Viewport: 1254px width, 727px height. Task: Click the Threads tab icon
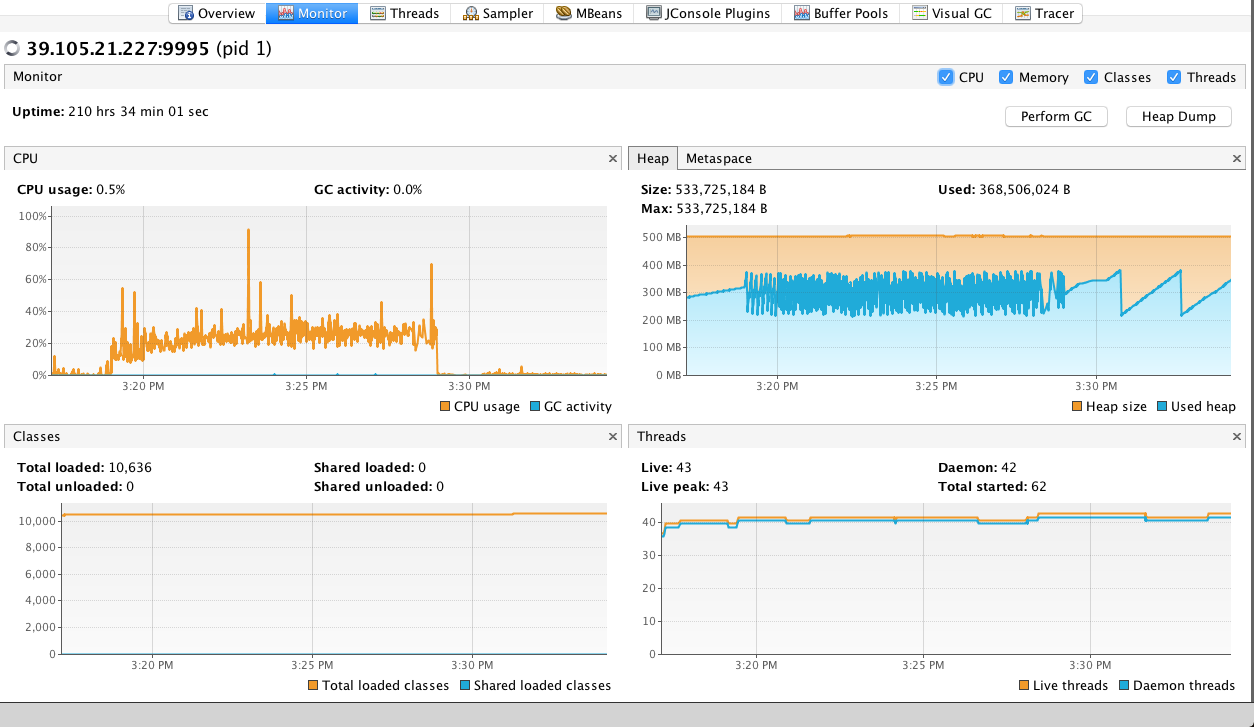(x=378, y=14)
